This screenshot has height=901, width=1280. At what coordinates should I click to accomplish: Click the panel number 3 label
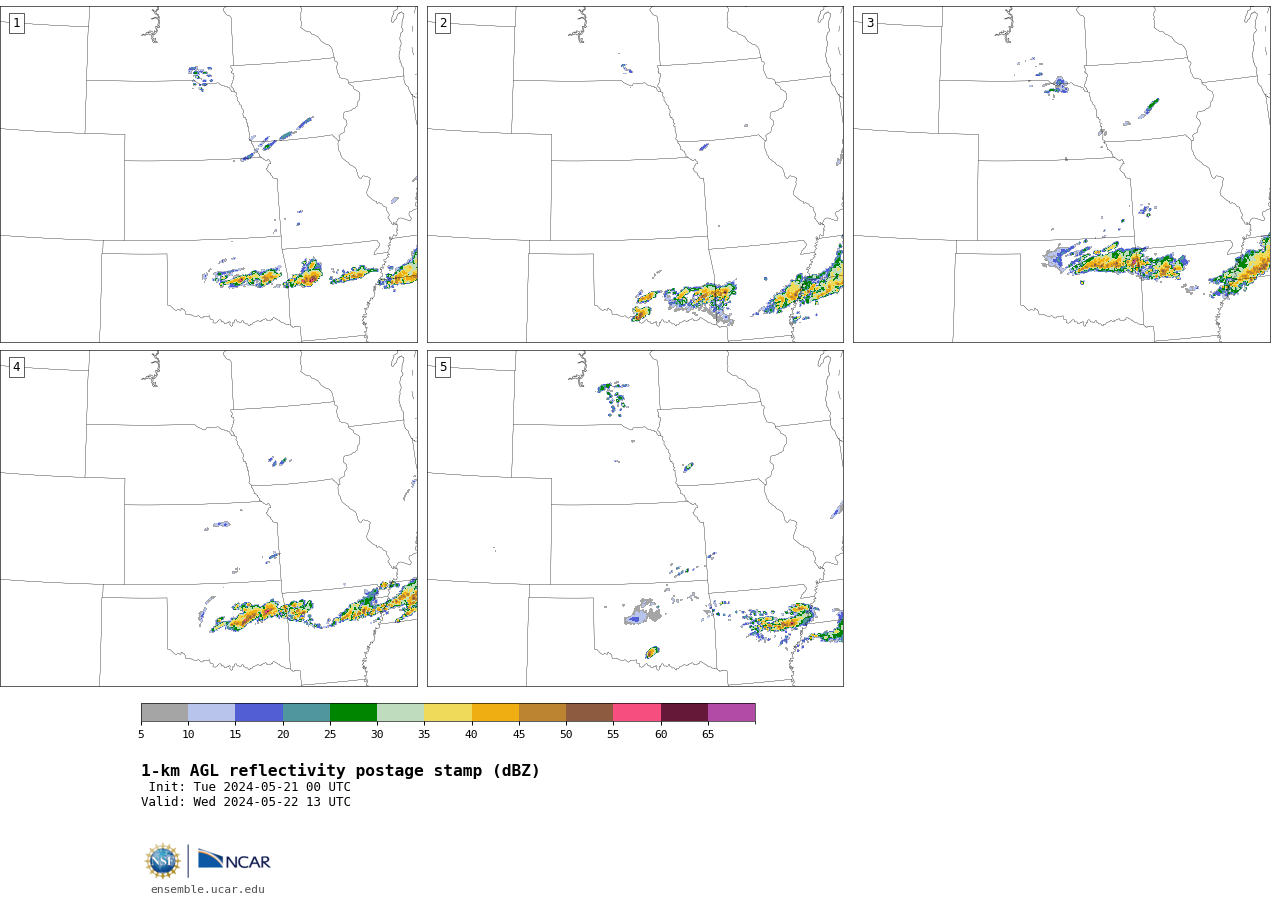[869, 23]
